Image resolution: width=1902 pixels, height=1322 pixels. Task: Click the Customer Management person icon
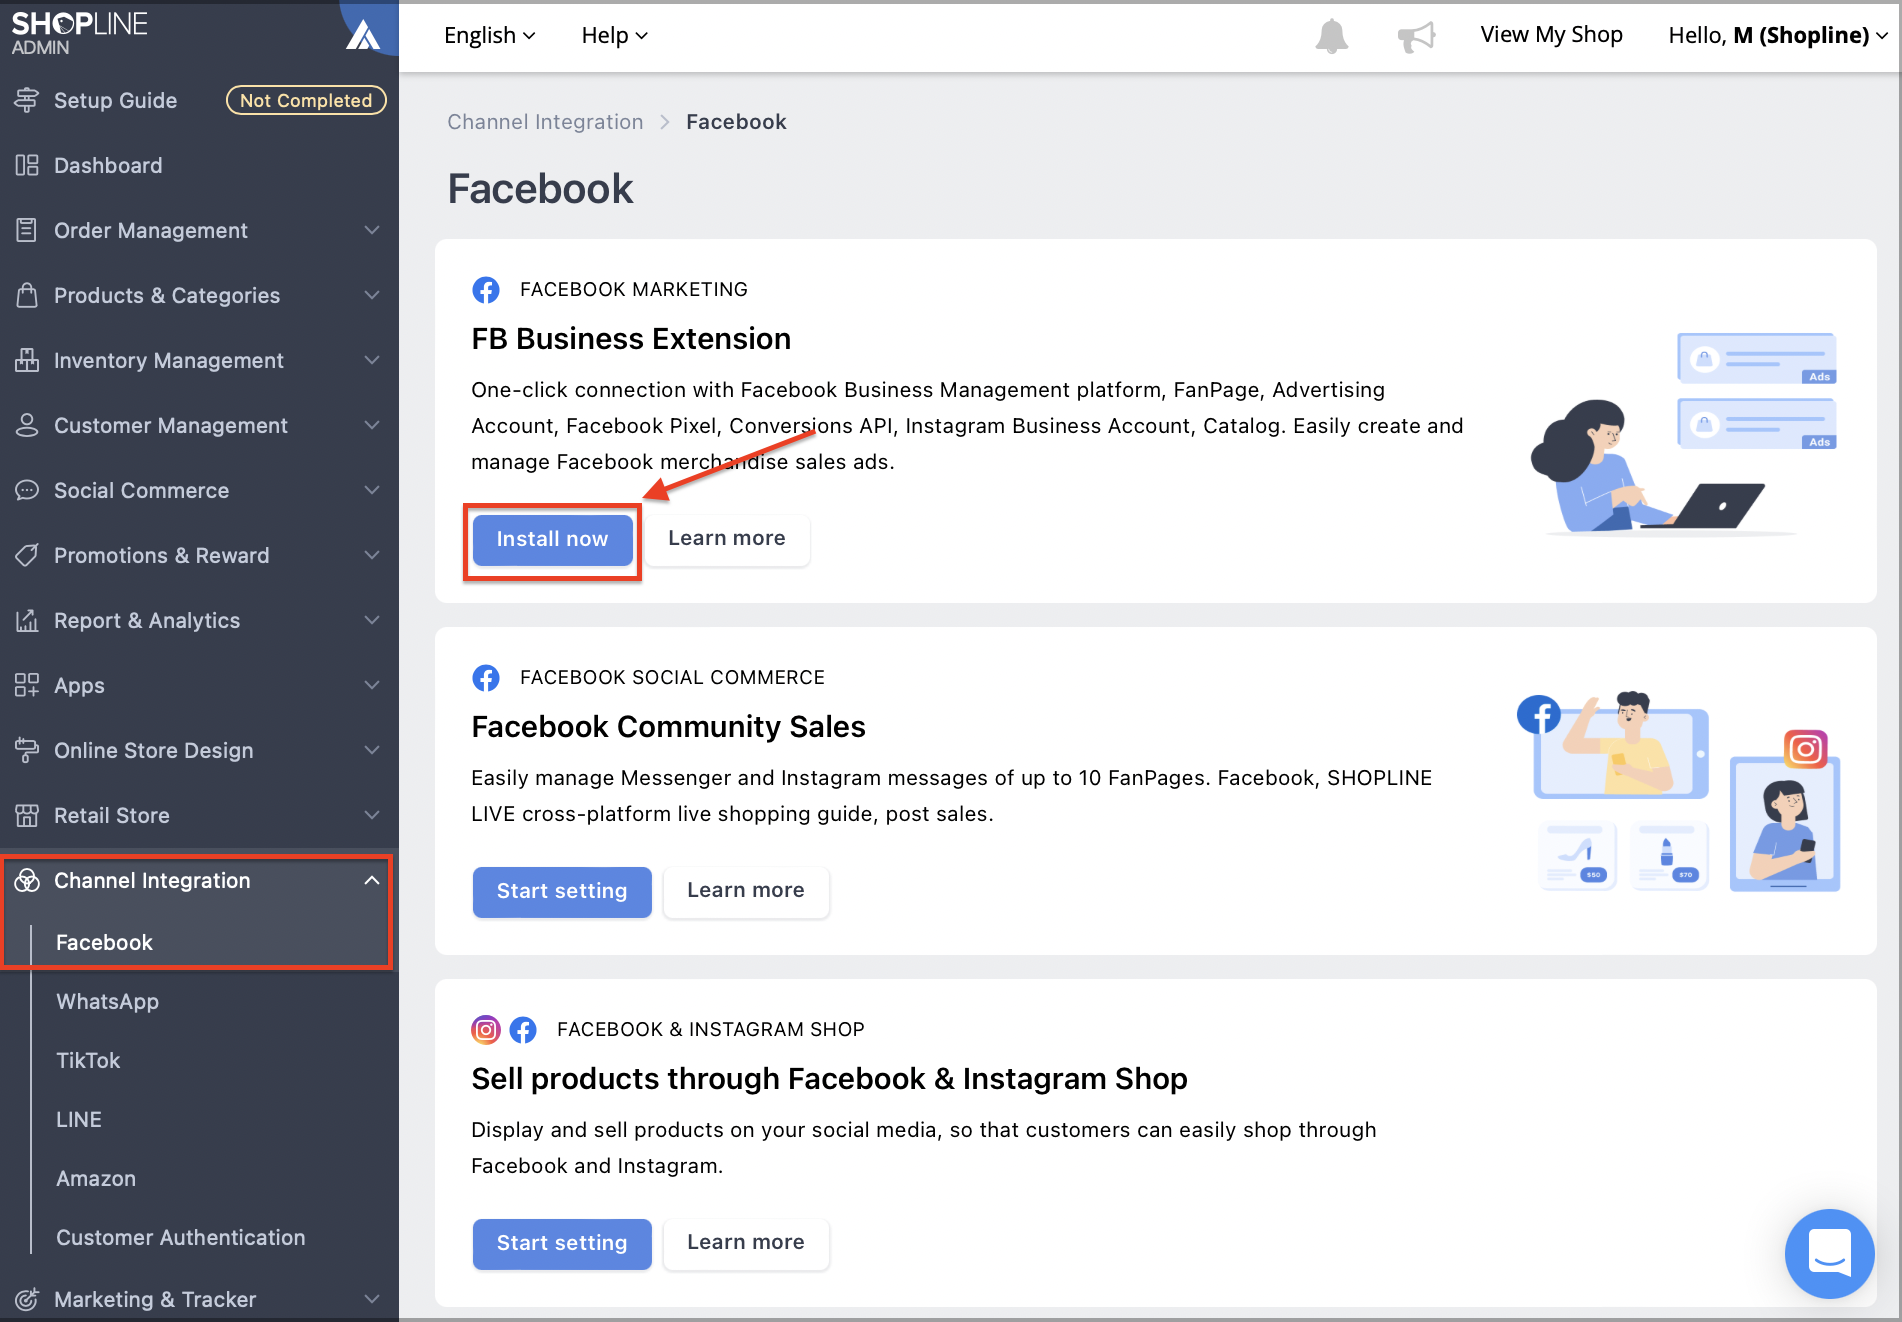[x=27, y=425]
